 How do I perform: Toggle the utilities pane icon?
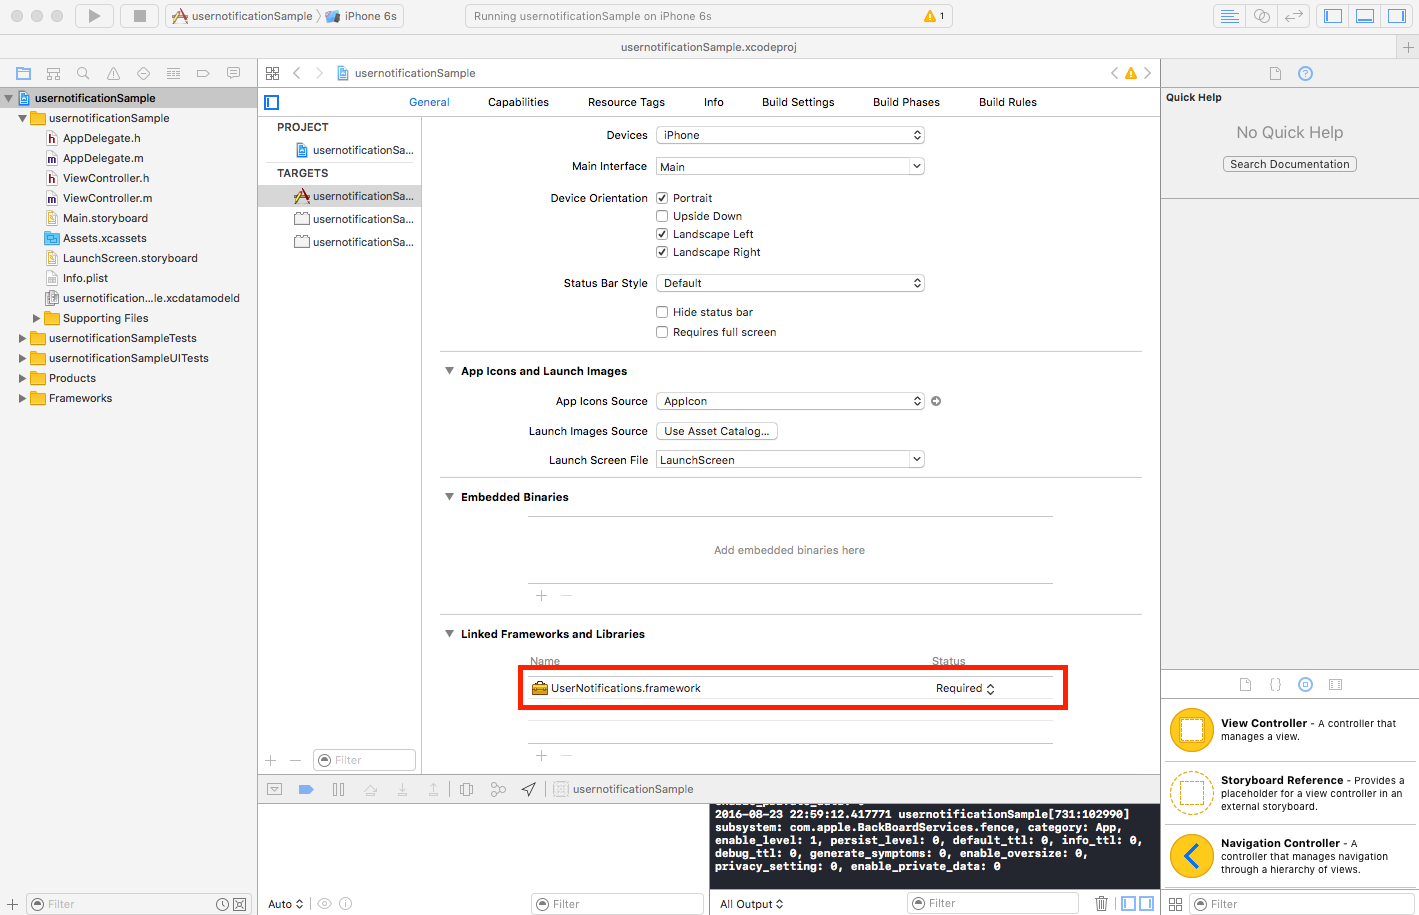(x=1397, y=16)
